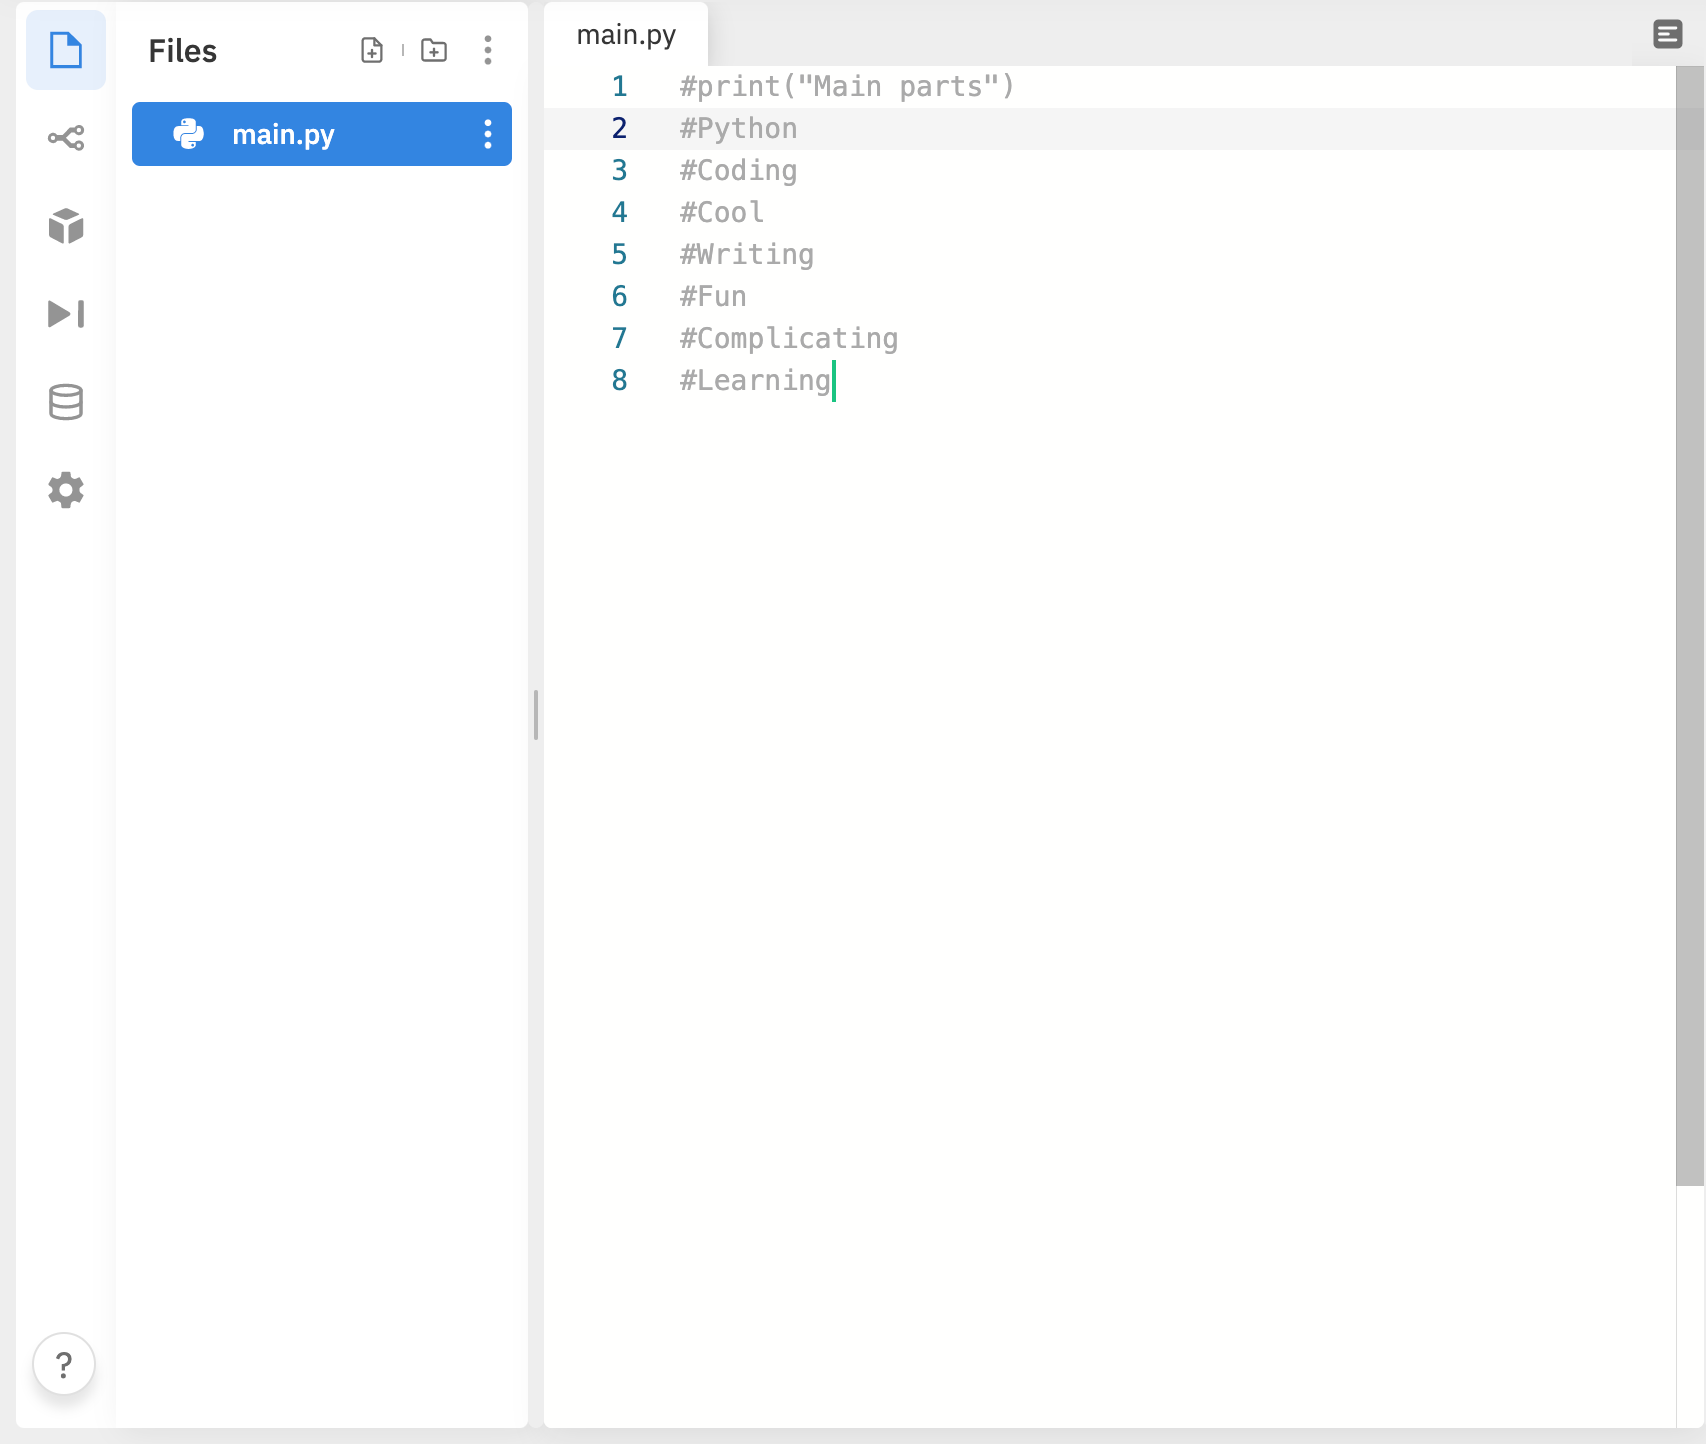Click line number 1 in gutter
This screenshot has height=1444, width=1706.
(x=620, y=87)
